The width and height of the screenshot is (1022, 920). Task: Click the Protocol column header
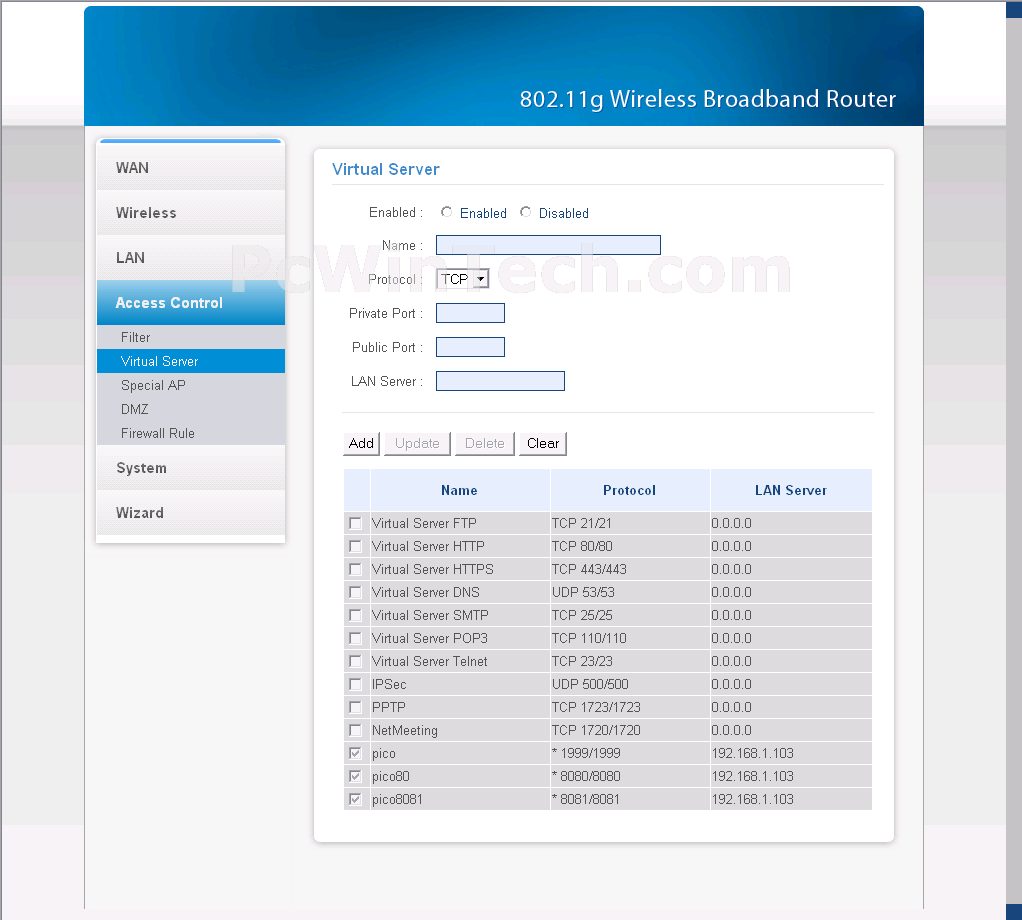[x=630, y=490]
